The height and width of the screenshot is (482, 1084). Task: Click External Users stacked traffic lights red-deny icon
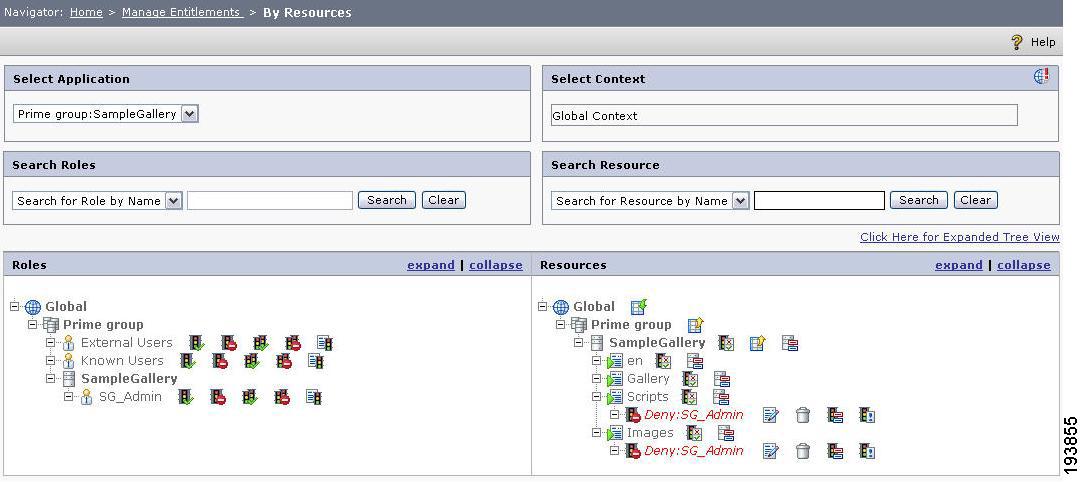pos(292,342)
